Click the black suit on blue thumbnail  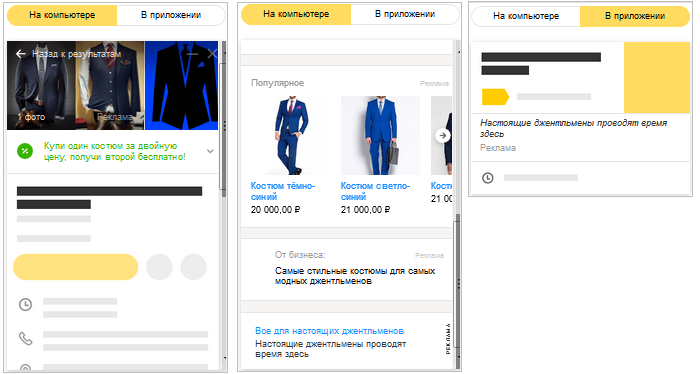click(181, 85)
